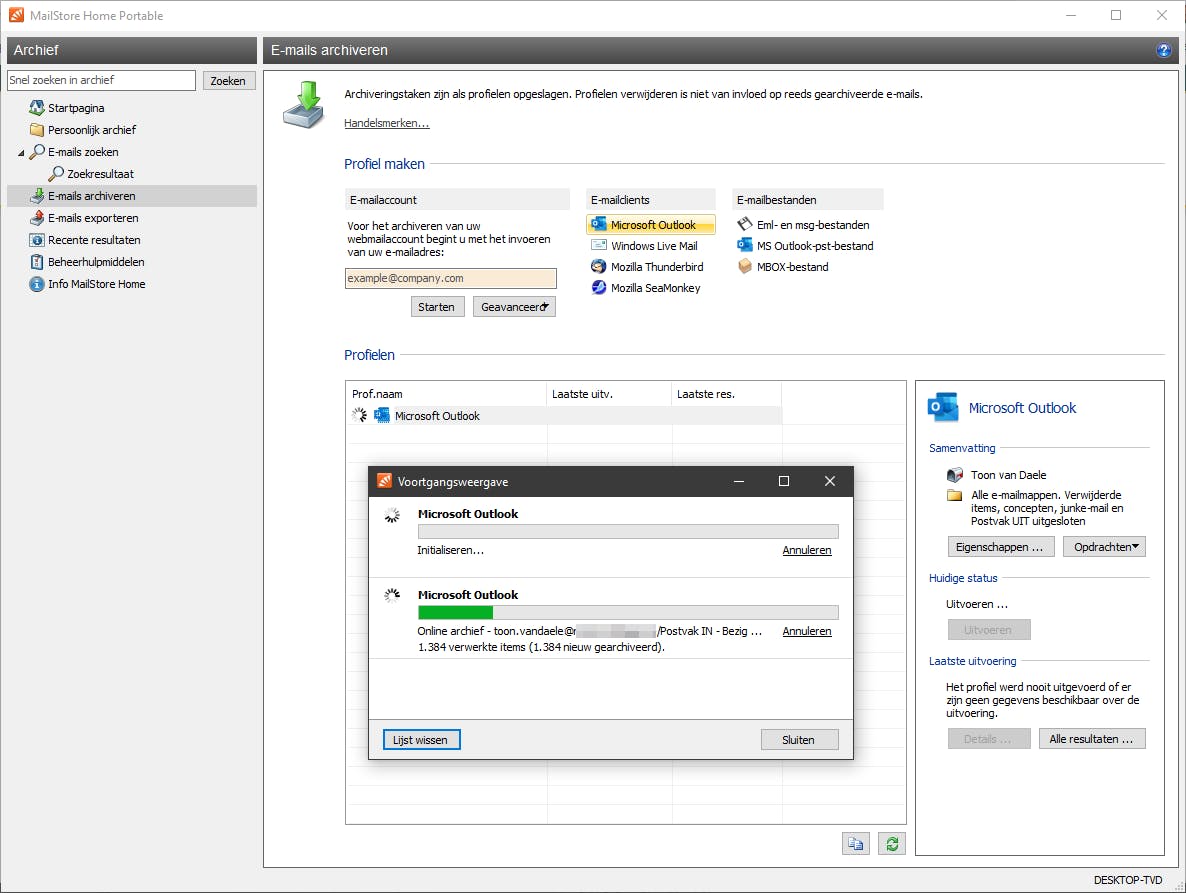This screenshot has height=893, width=1186.
Task: Sort by Laatste res. column header
Action: [x=726, y=394]
